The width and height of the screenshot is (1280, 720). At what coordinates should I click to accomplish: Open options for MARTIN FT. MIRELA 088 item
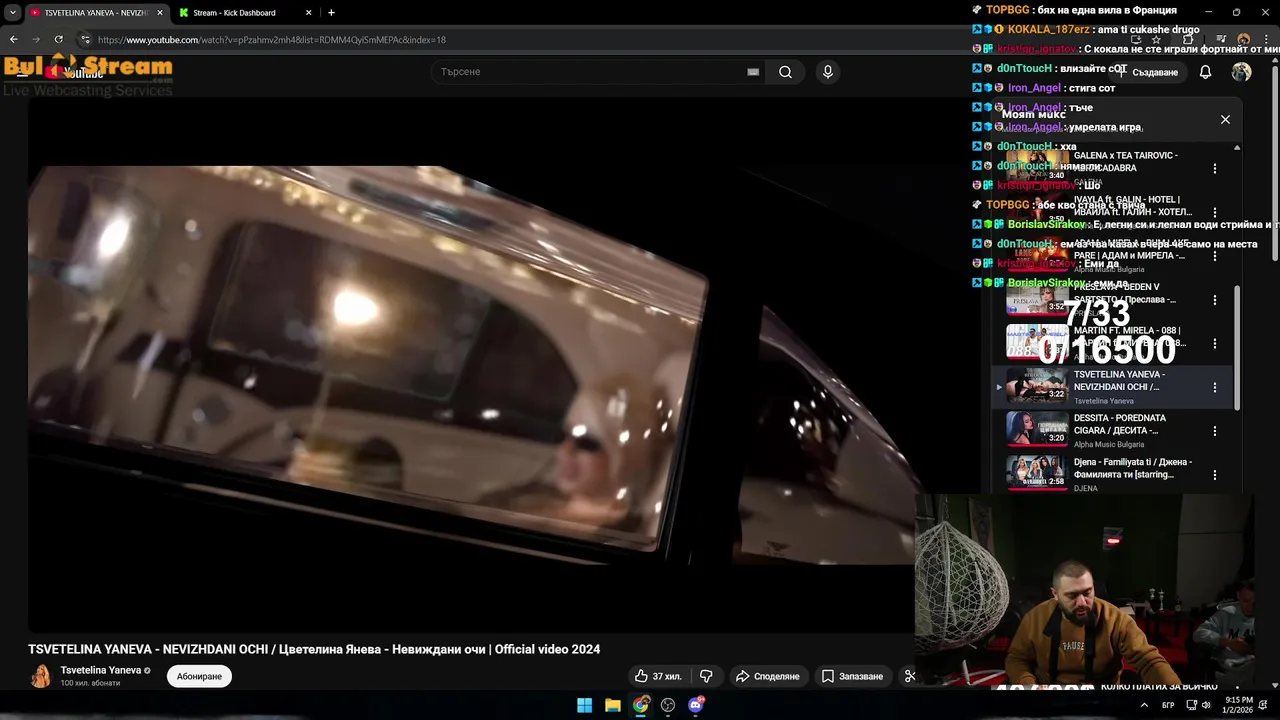click(1215, 343)
